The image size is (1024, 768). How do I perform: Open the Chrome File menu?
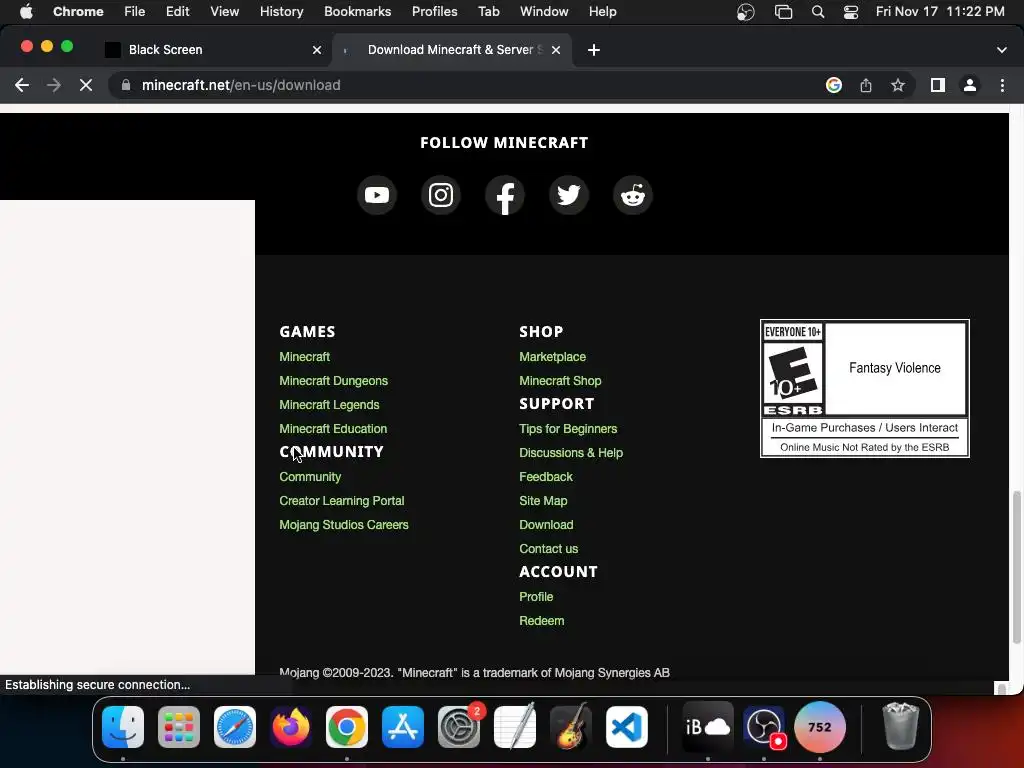point(135,12)
